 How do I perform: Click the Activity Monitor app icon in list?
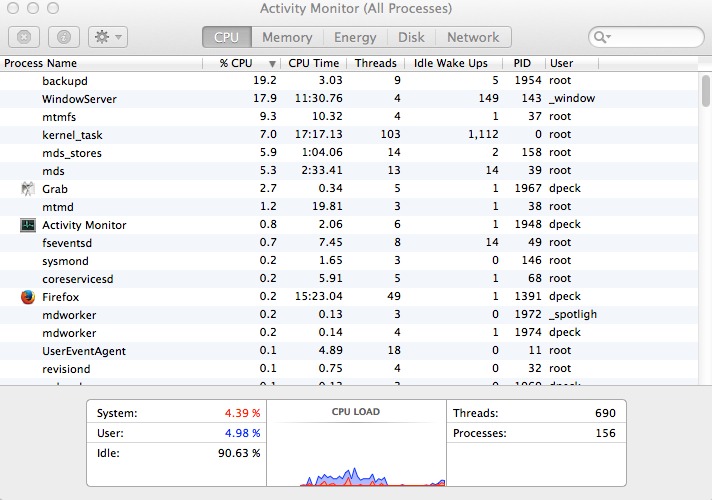point(28,225)
